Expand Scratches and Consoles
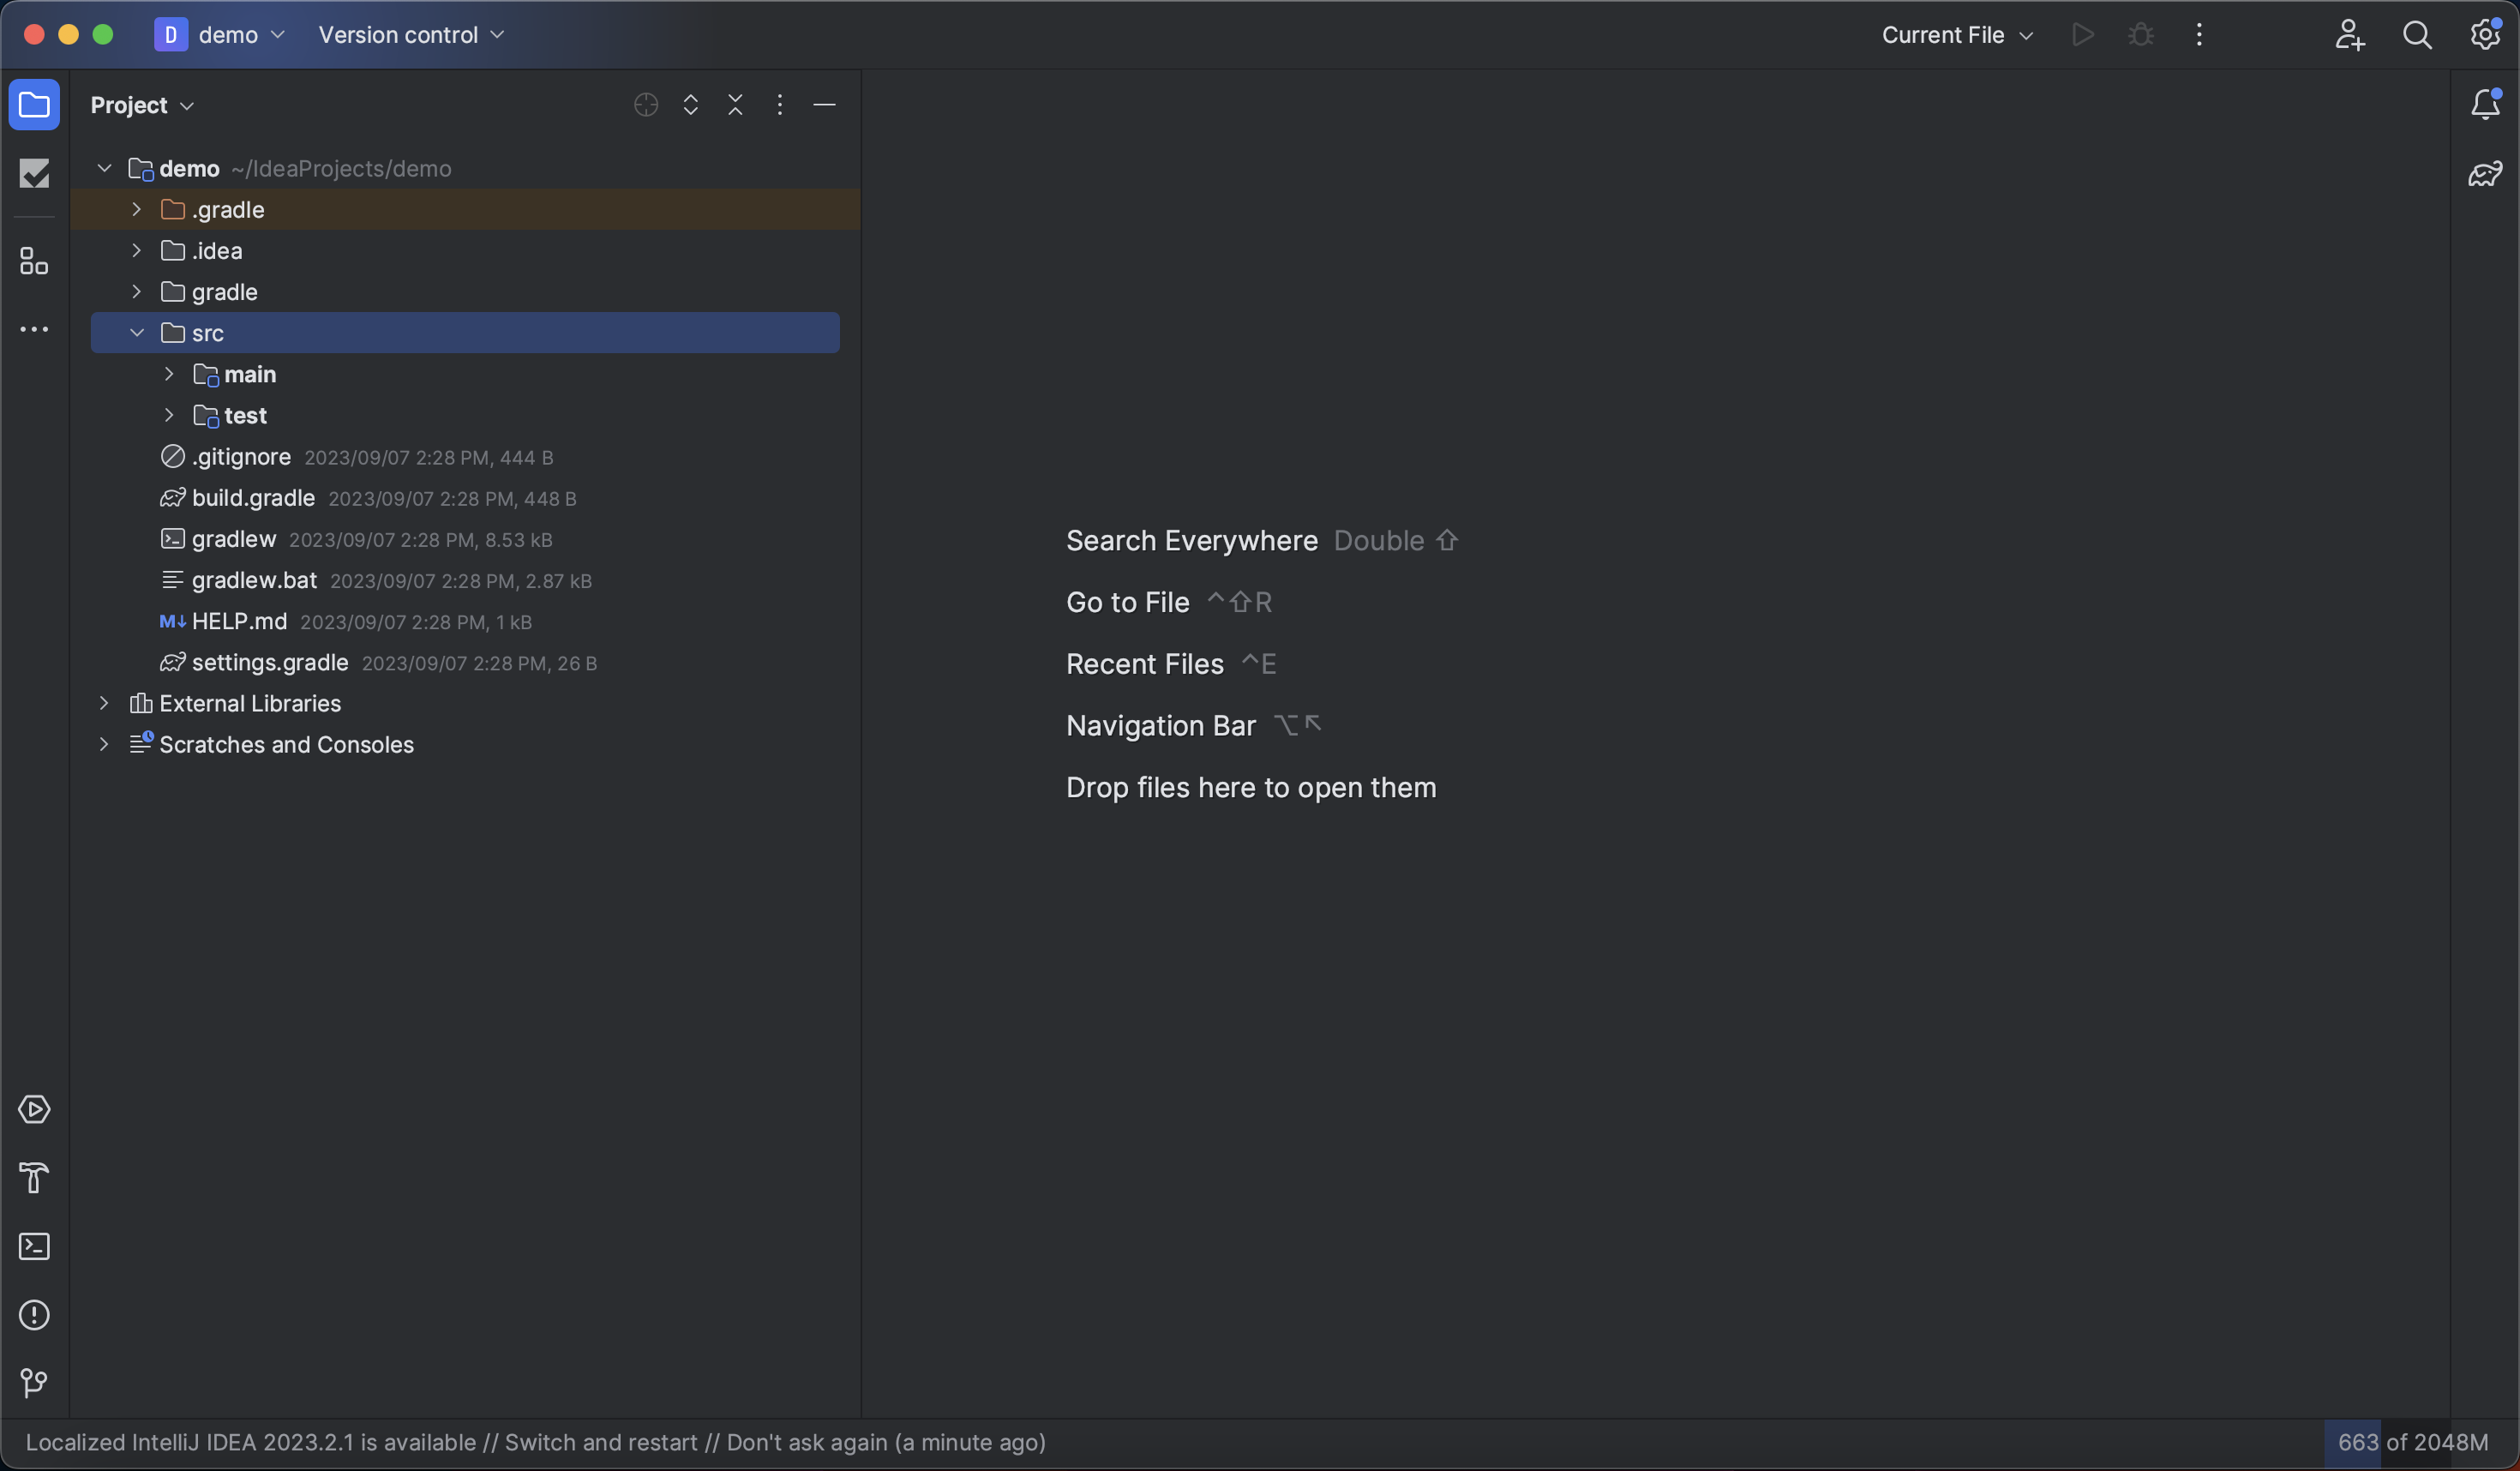 coord(104,745)
